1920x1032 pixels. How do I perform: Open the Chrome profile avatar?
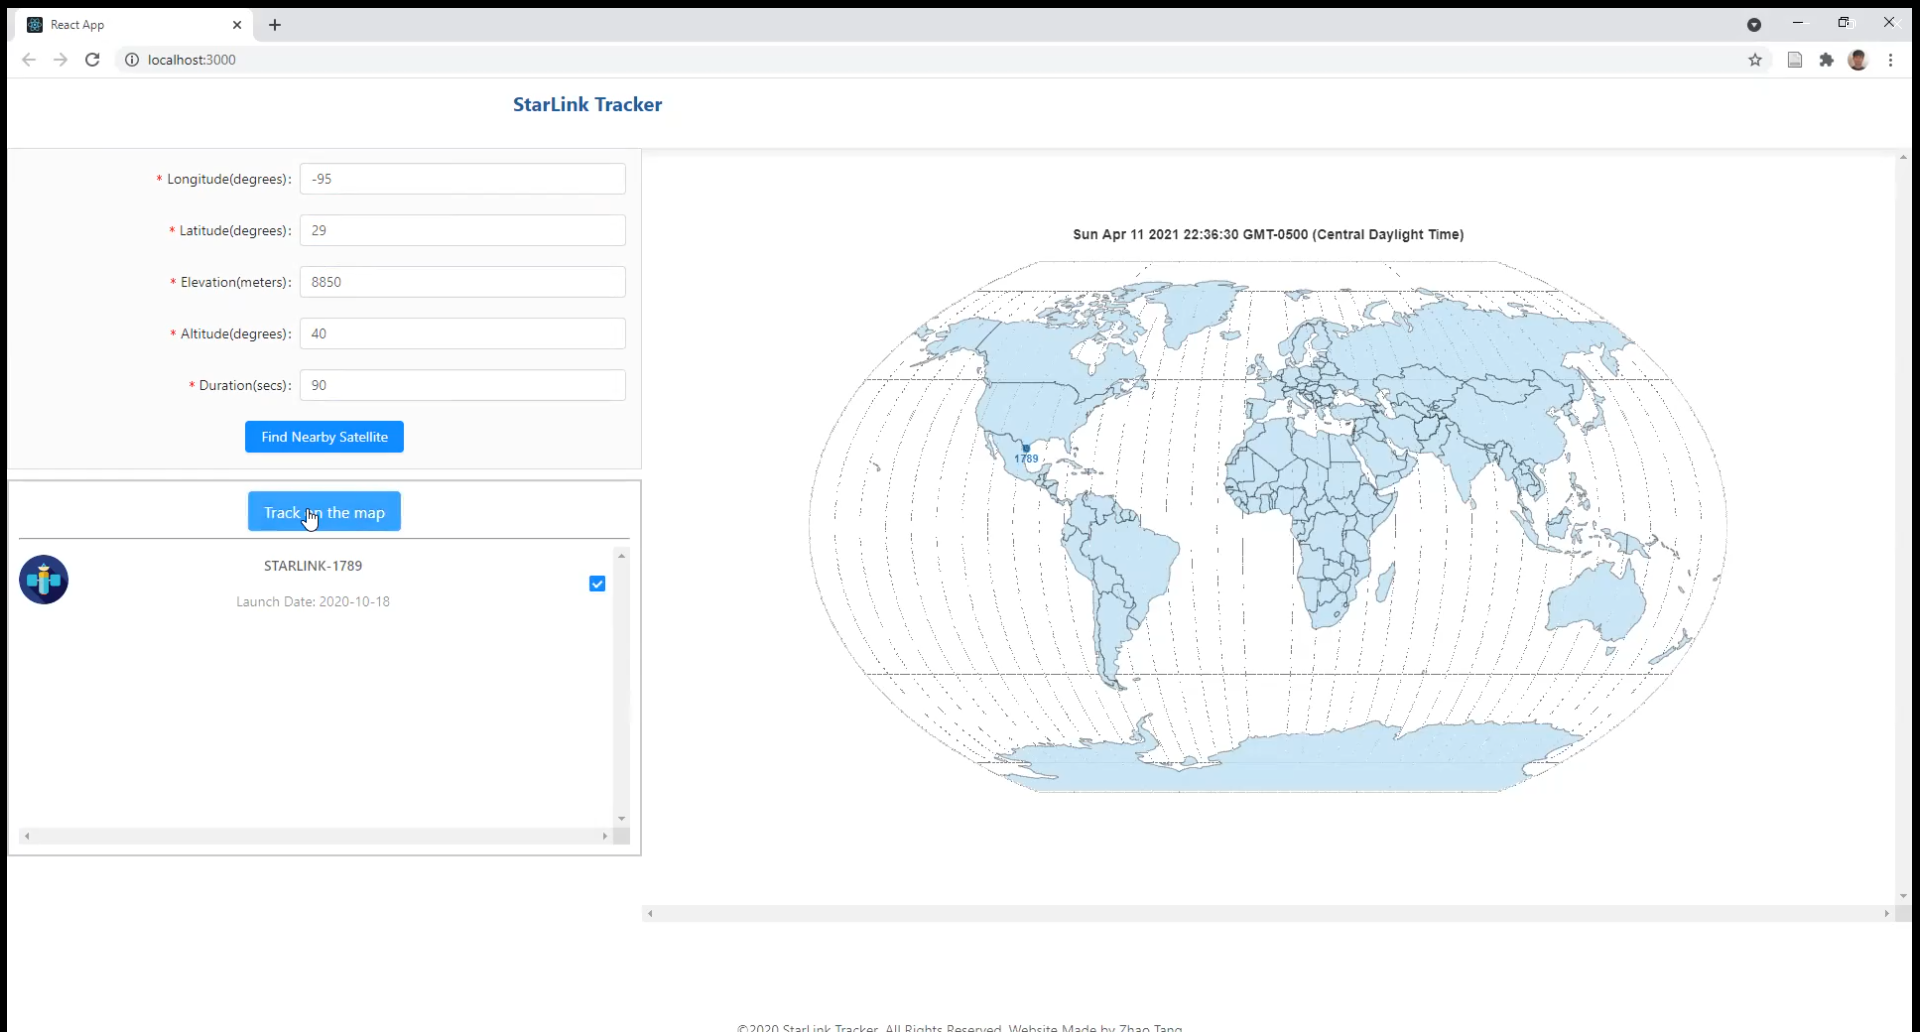1858,60
